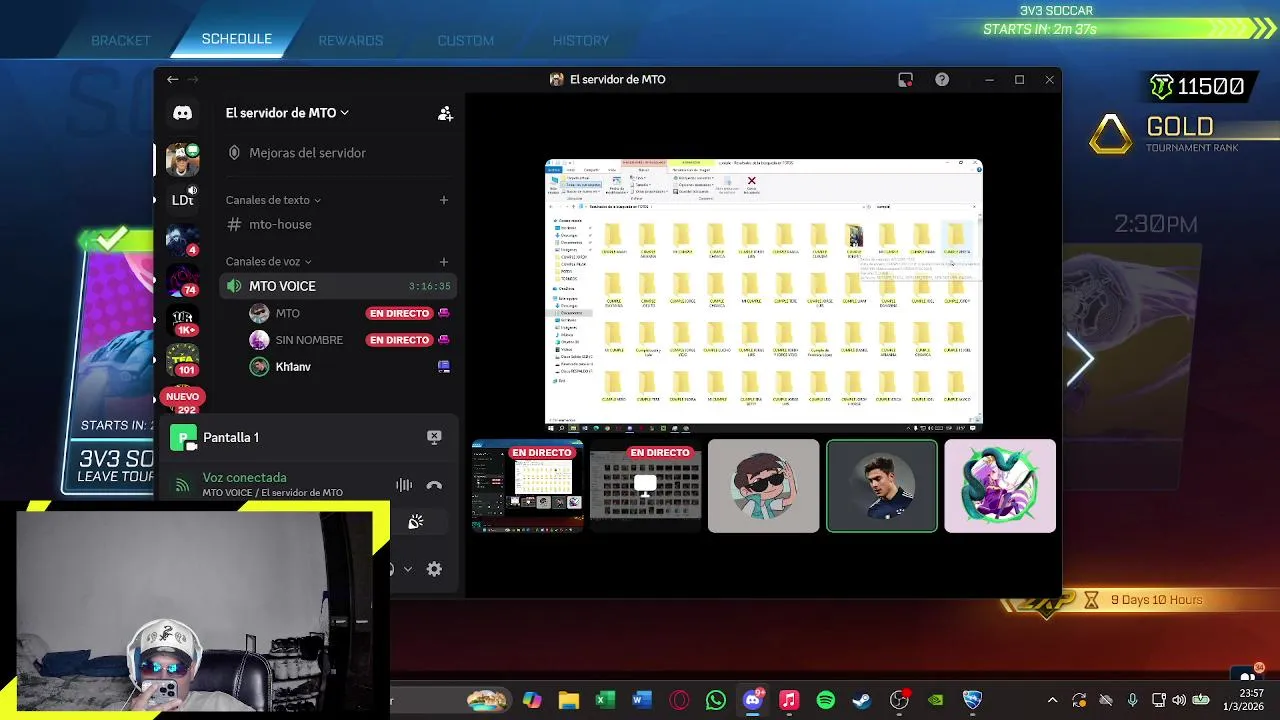
Task: Open Spotify from taskbar
Action: coord(826,700)
